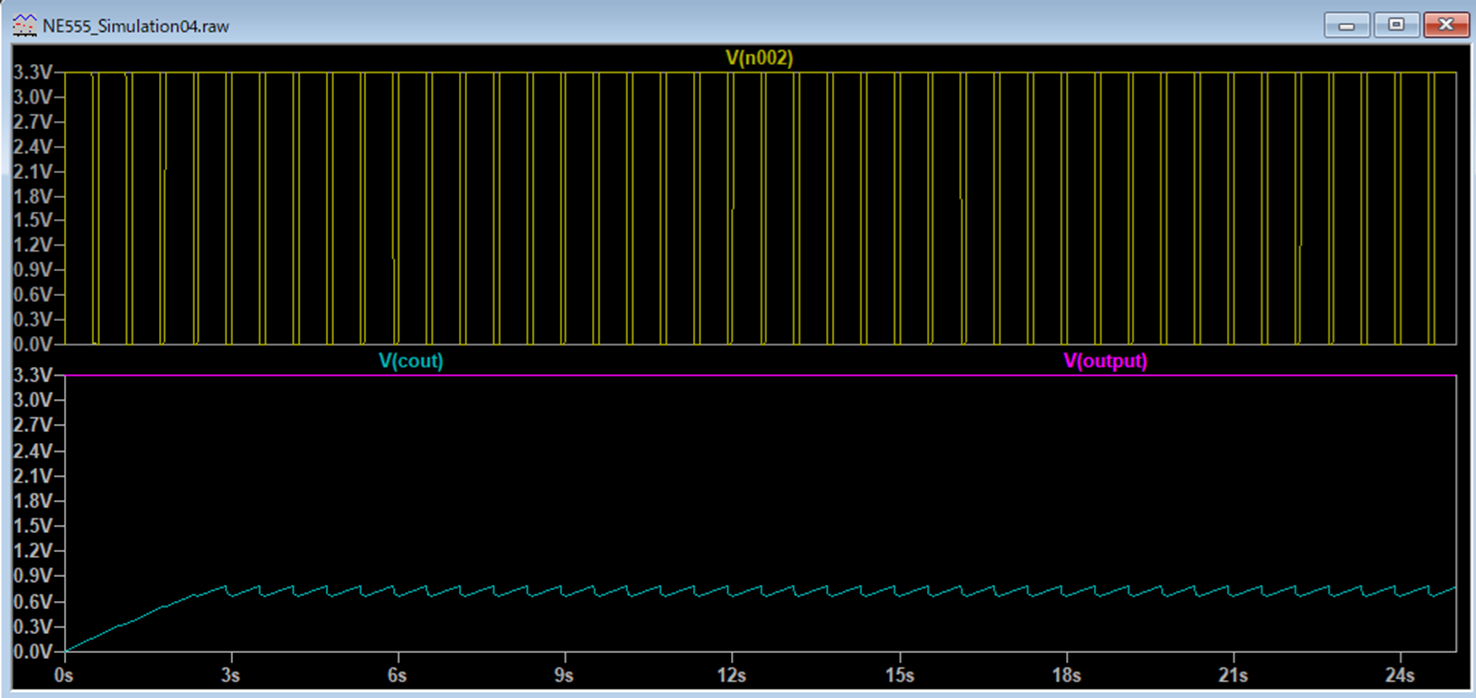Click the LTspice waveform icon in title bar
Viewport: 1476px width, 698px height.
tap(24, 25)
